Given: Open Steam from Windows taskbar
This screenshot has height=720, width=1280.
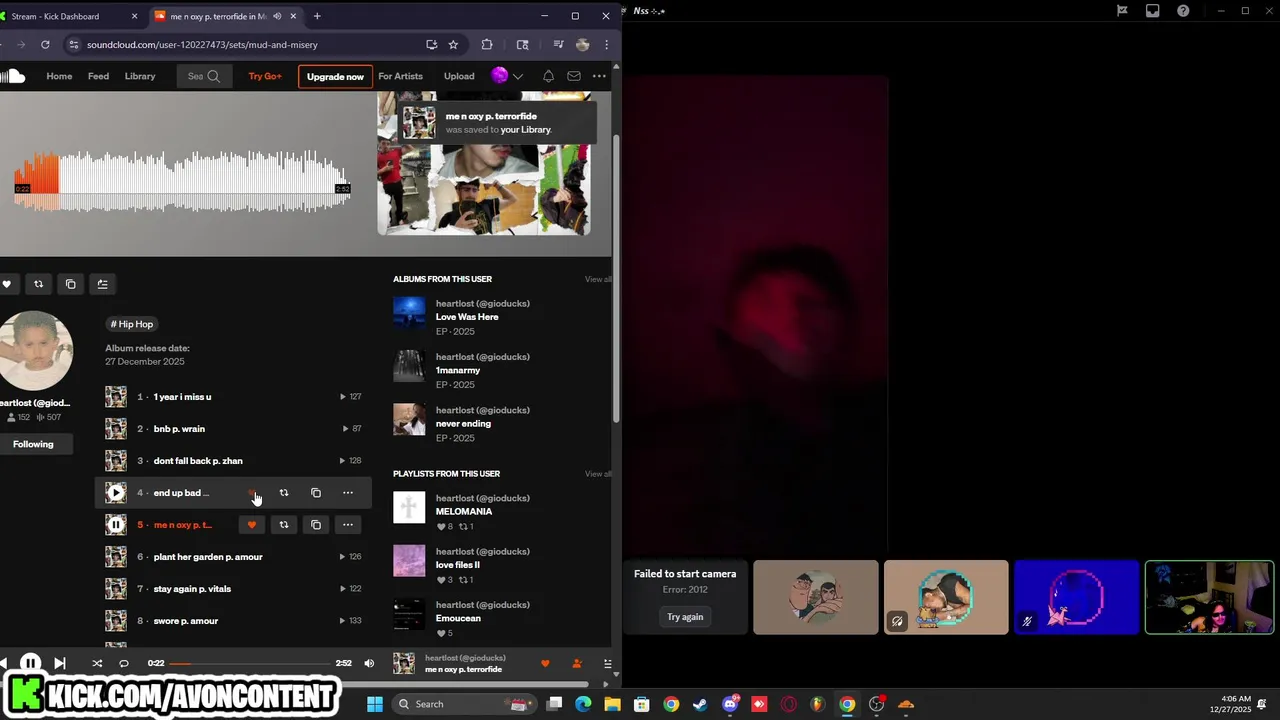Looking at the screenshot, I should [700, 704].
